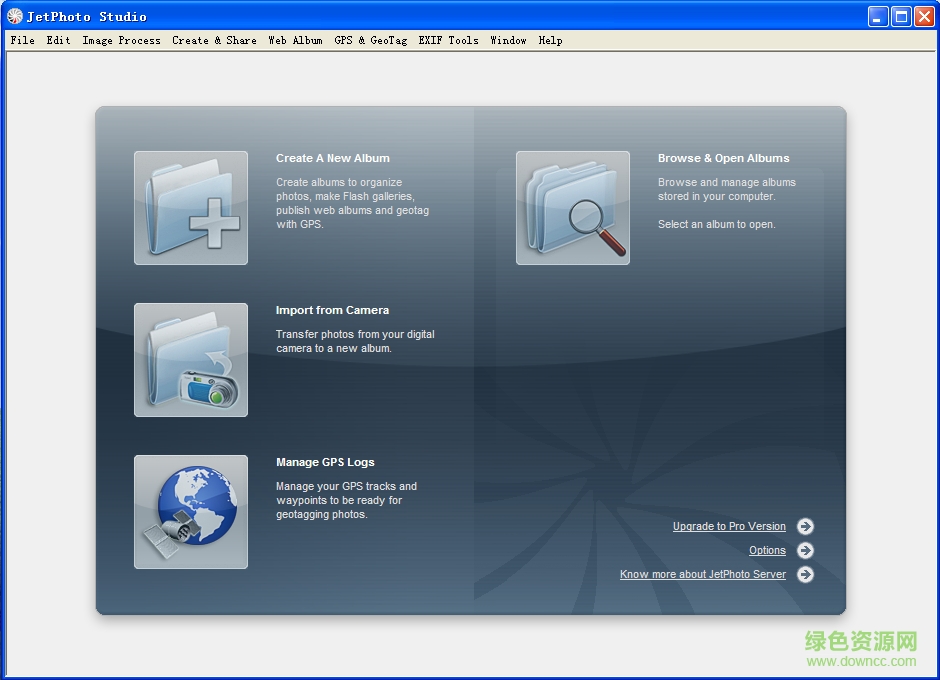Expand the EXIF Tools menu

448,41
